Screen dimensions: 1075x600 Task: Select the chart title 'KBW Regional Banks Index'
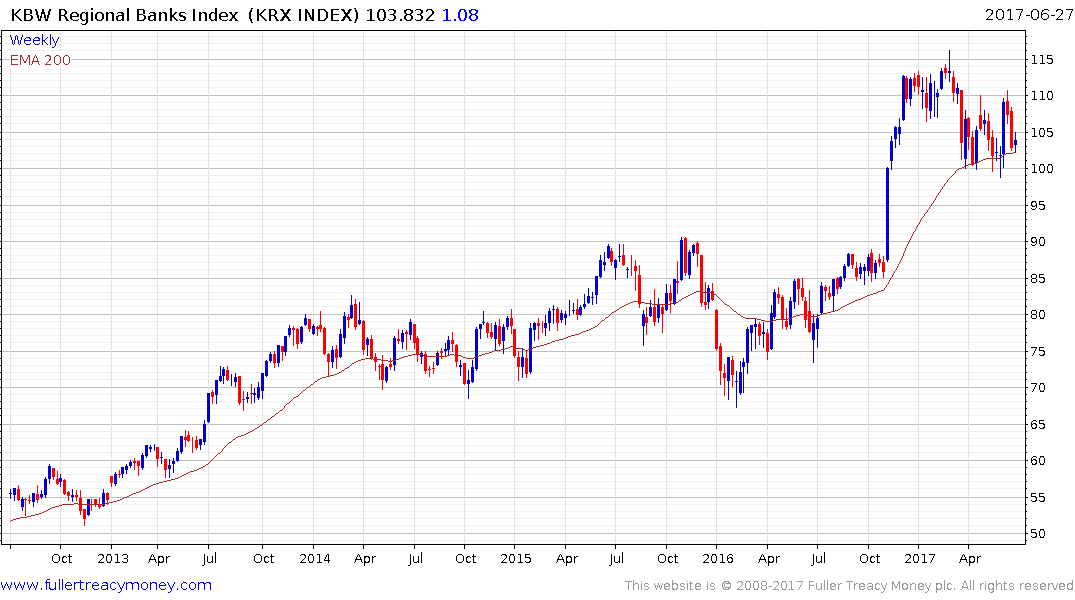click(124, 15)
